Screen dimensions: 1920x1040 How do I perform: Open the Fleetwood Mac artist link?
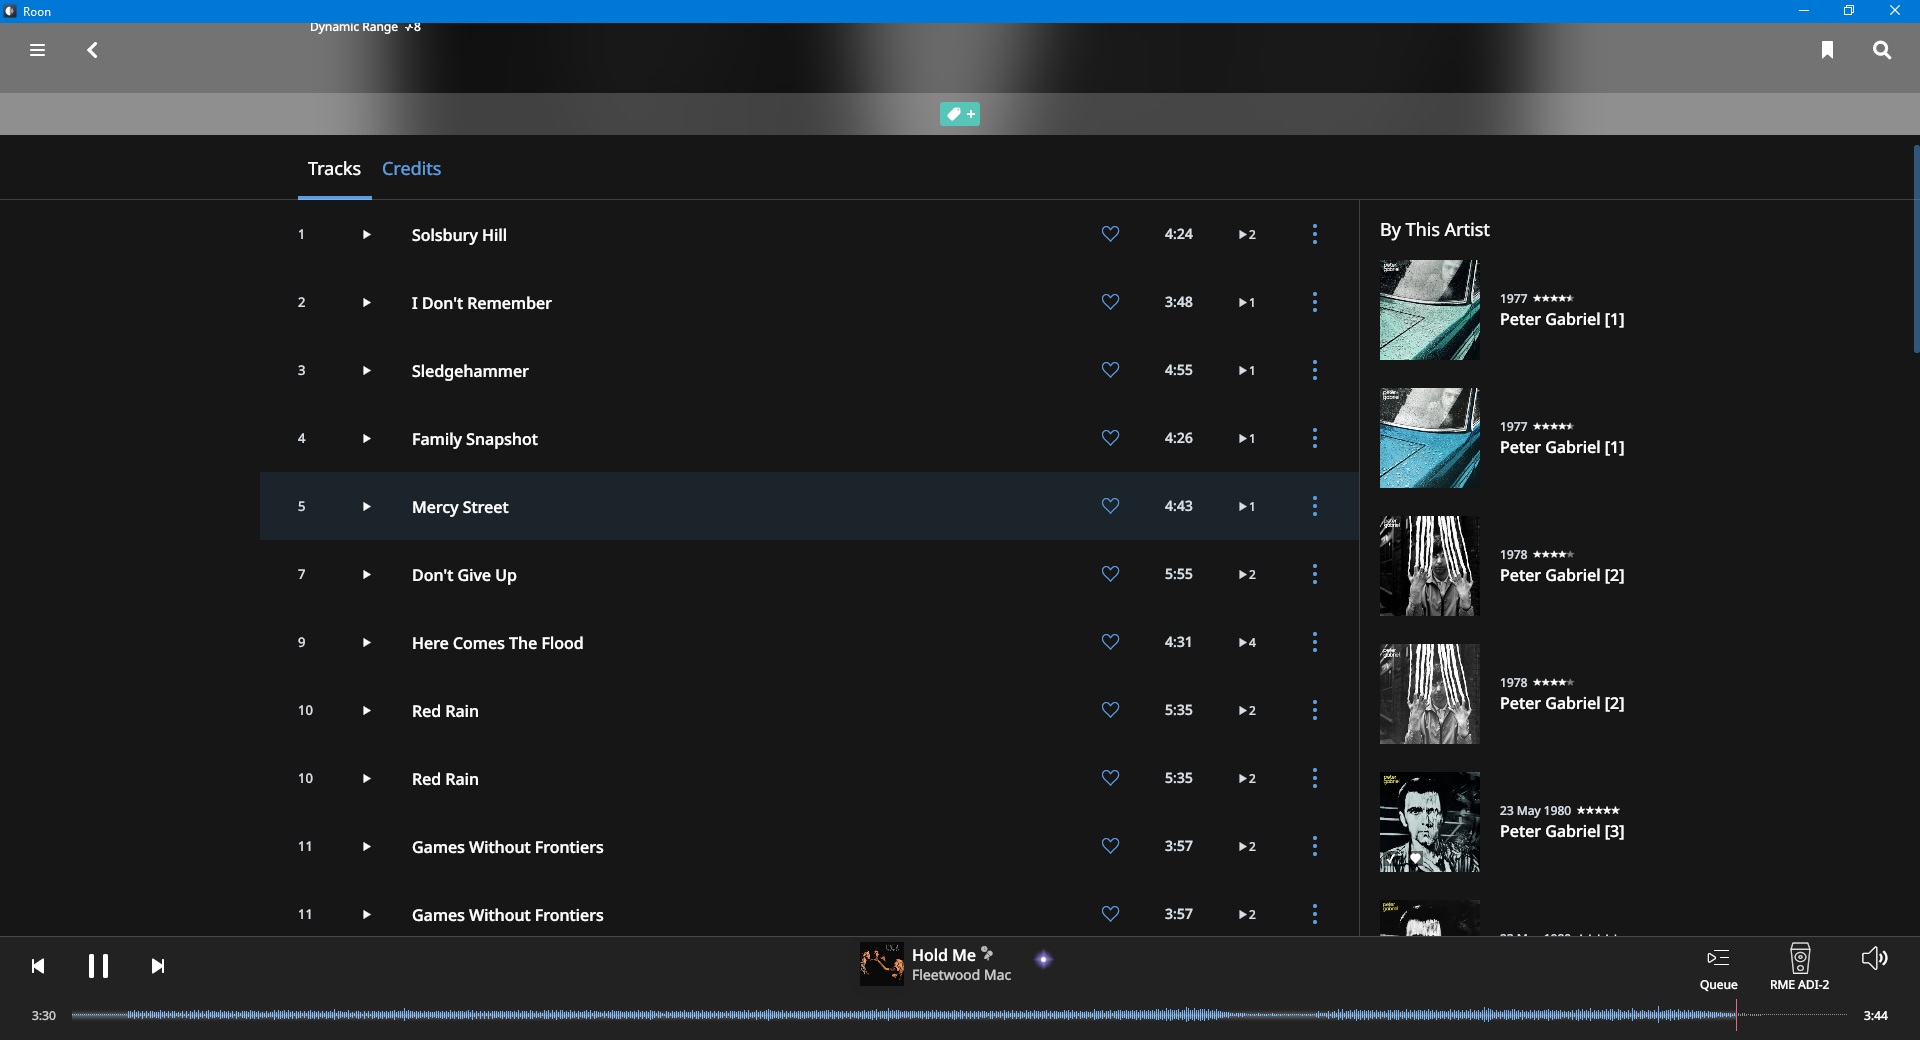click(961, 975)
